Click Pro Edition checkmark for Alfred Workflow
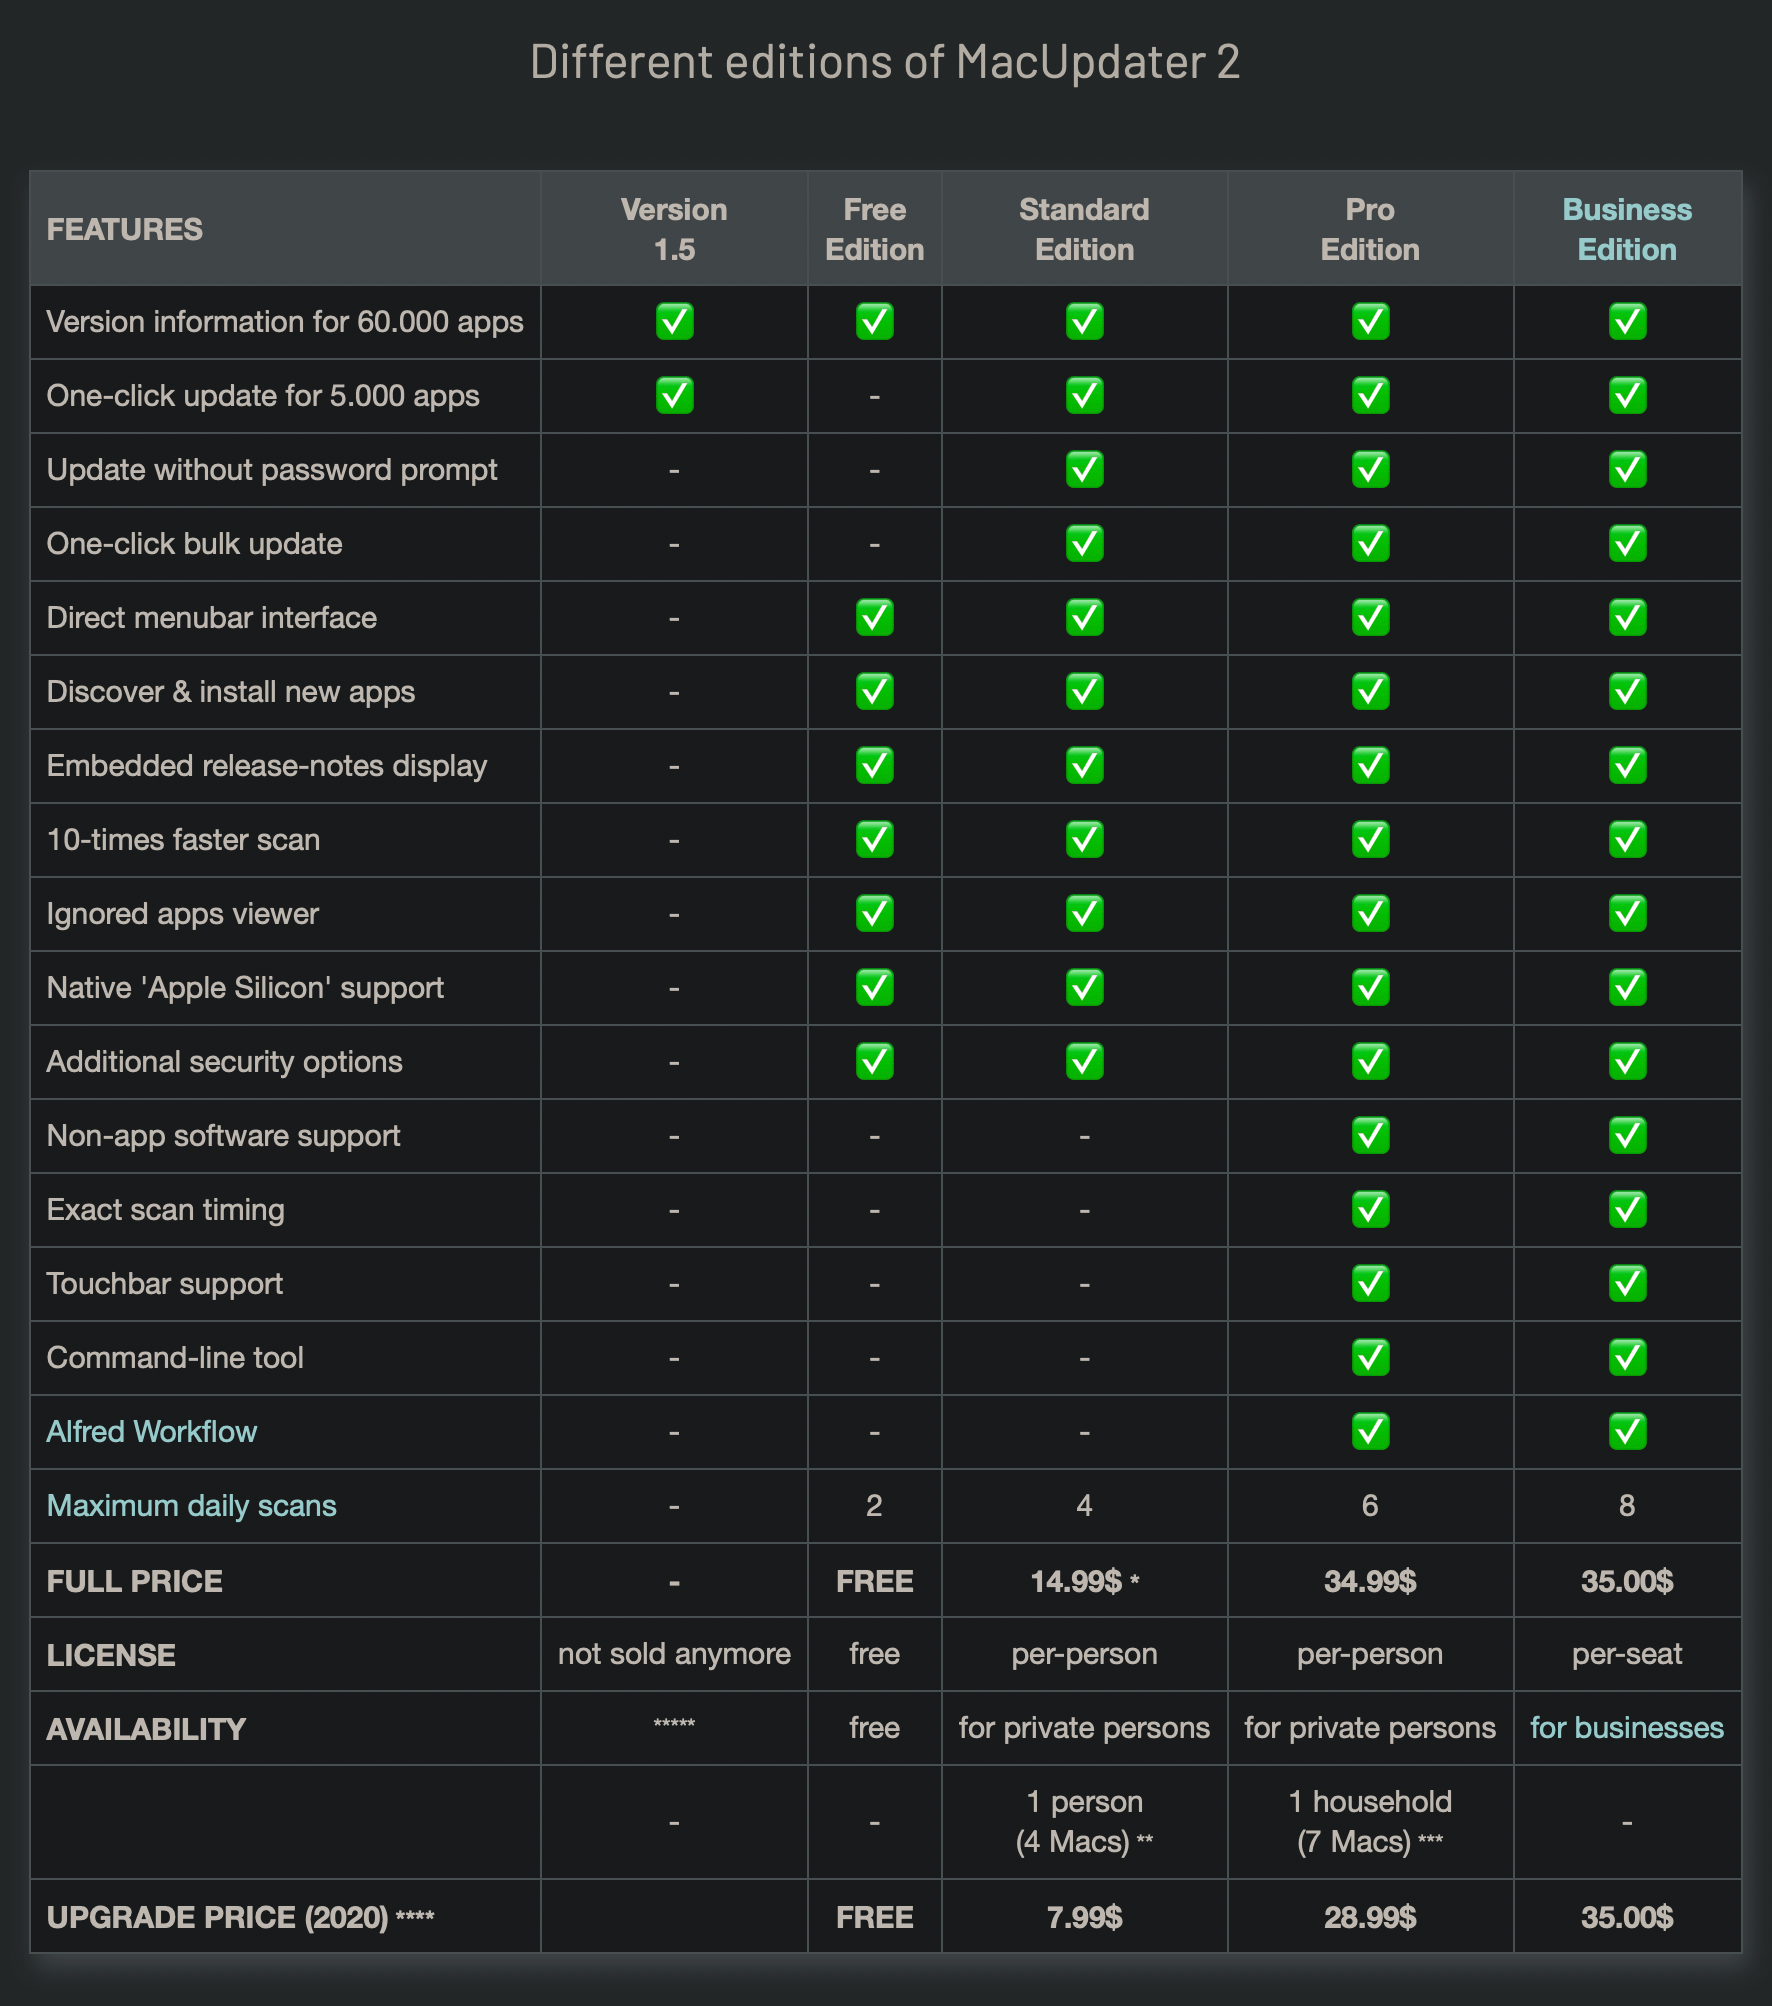 coord(1370,1431)
